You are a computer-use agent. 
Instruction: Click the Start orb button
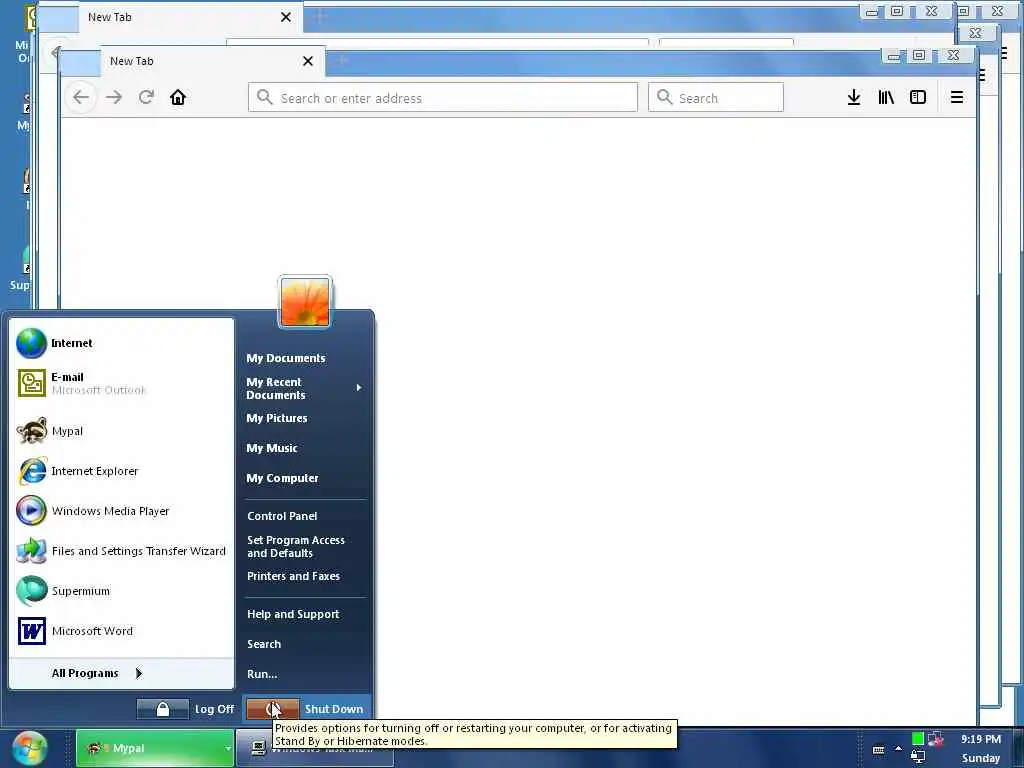(29, 748)
